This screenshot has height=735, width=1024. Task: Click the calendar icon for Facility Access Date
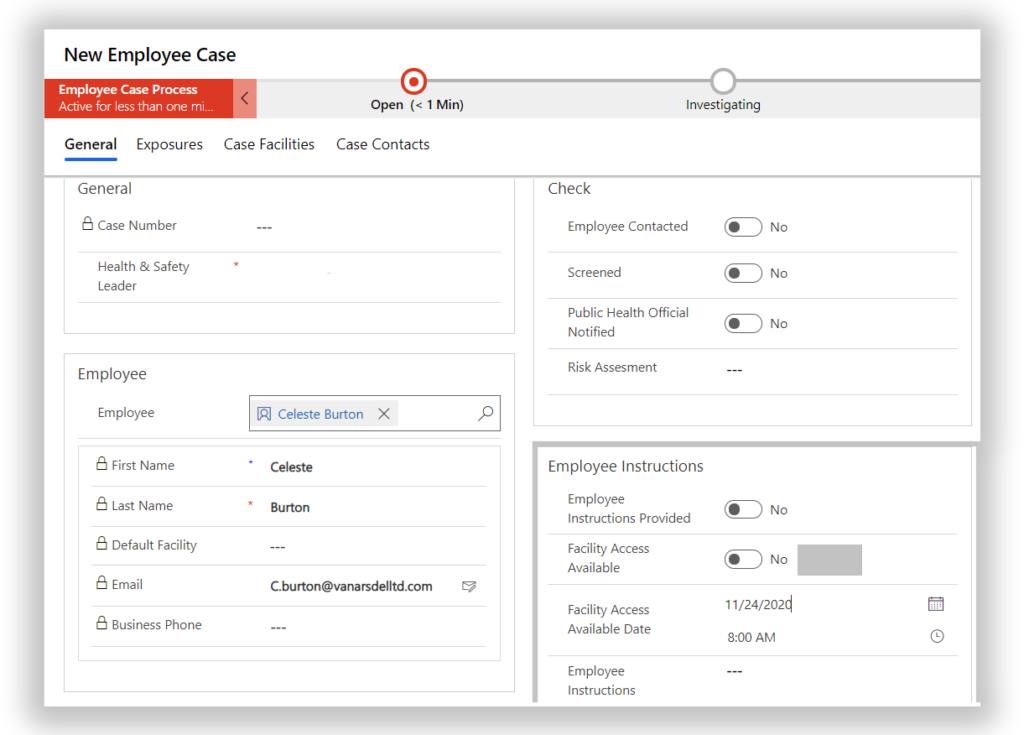click(935, 604)
